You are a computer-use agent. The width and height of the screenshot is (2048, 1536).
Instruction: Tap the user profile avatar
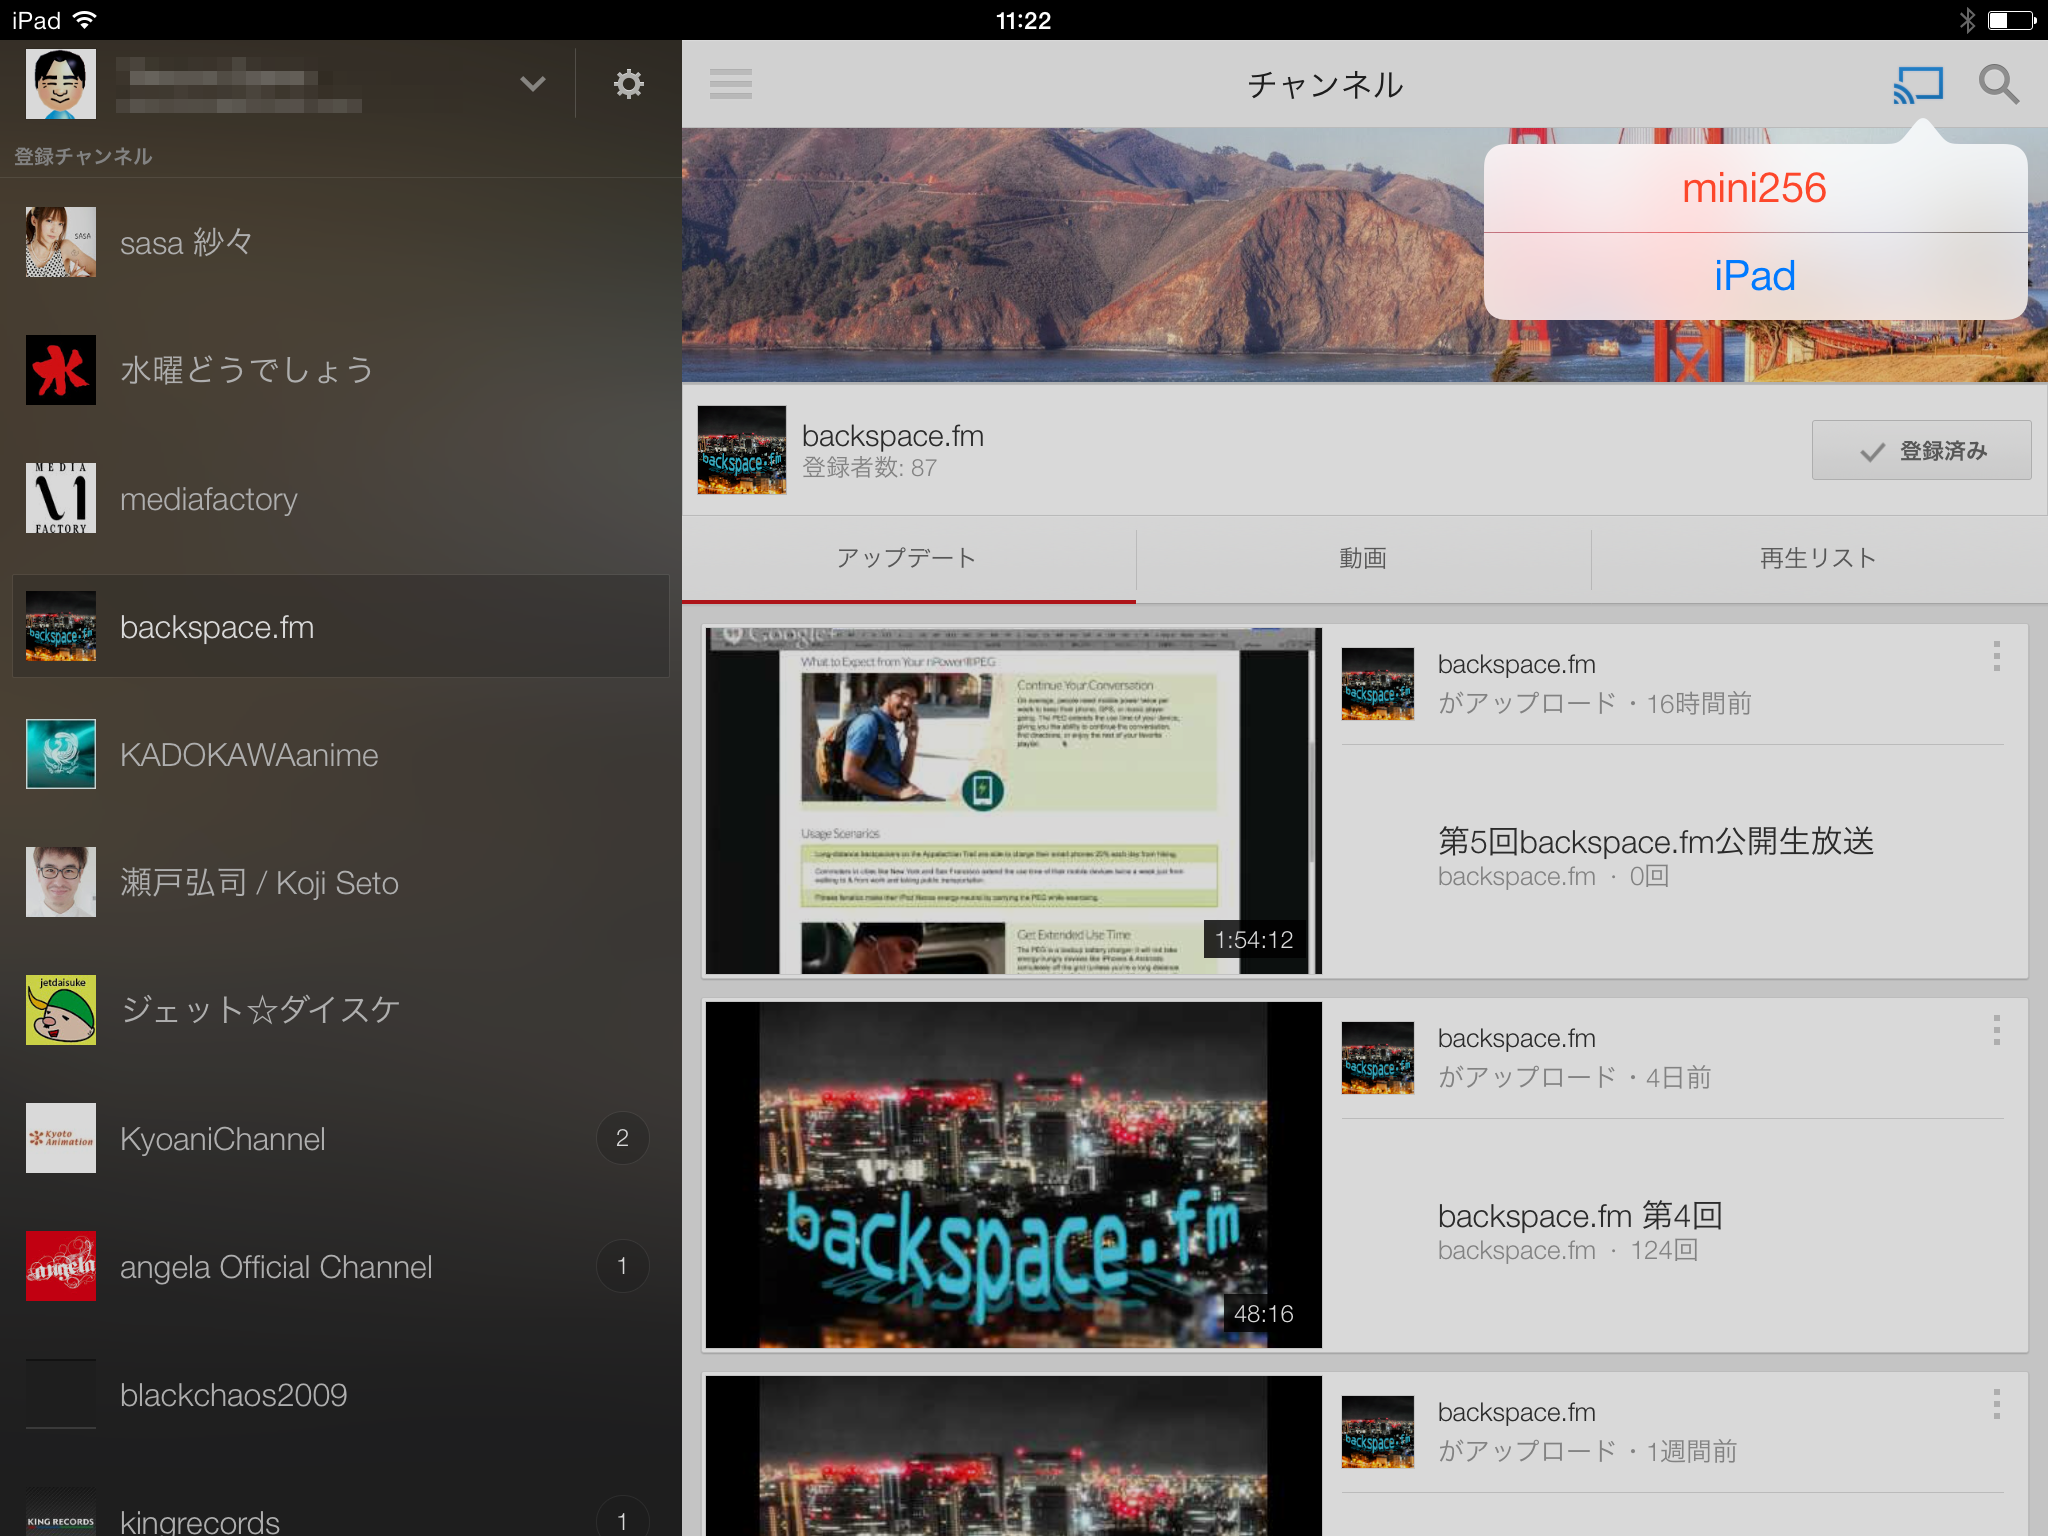[61, 84]
